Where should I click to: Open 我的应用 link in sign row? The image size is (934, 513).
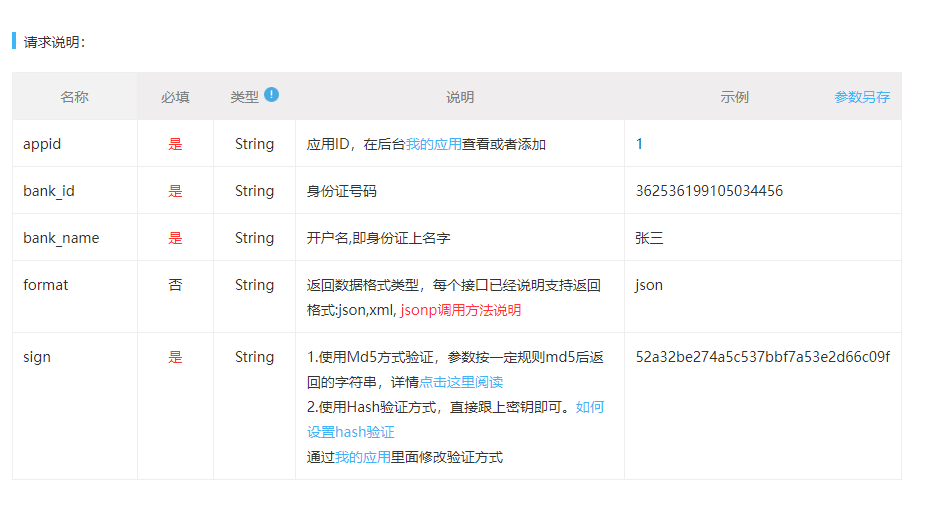pos(363,457)
